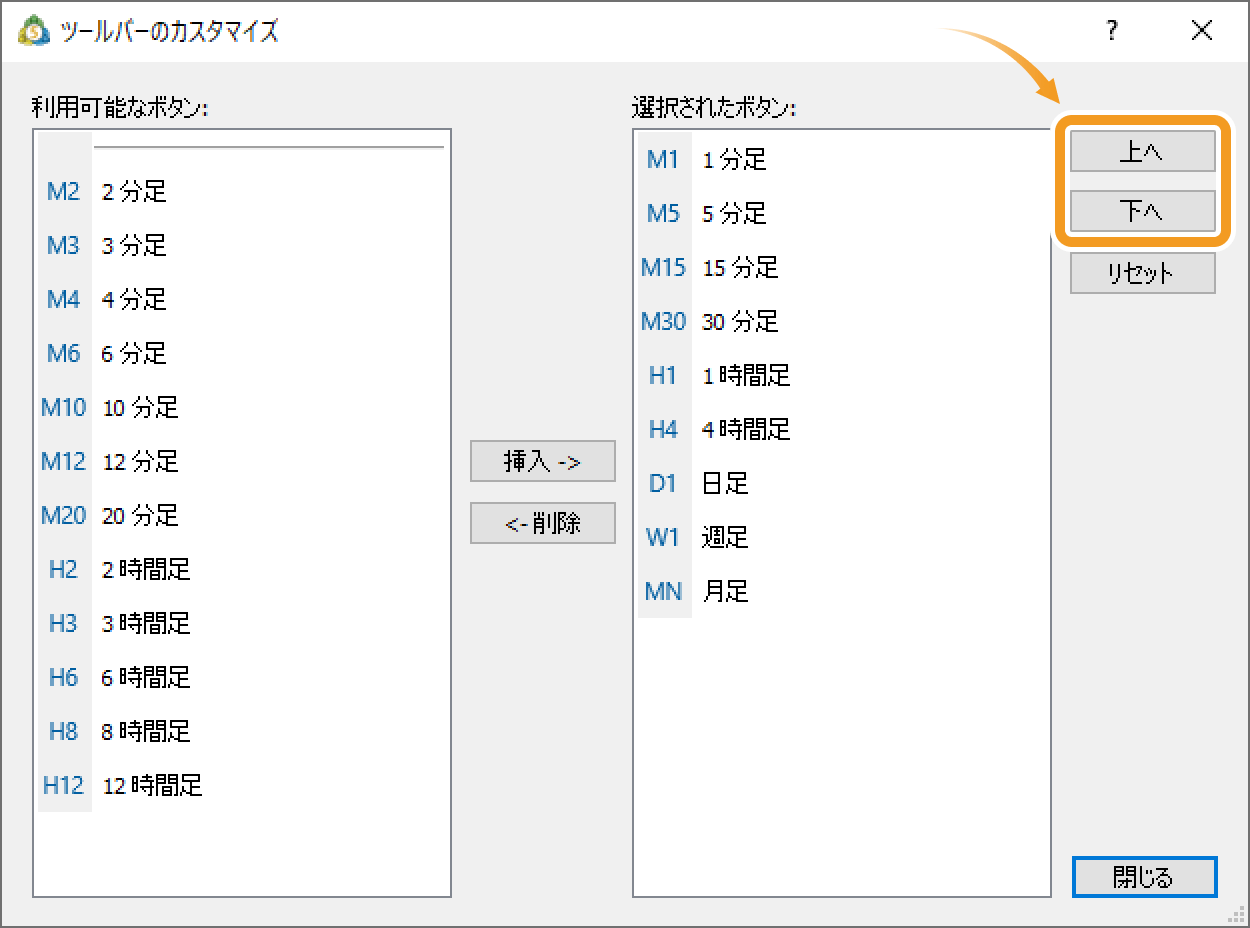Select the 20 分足 text row
The width and height of the screenshot is (1250, 928).
click(140, 516)
